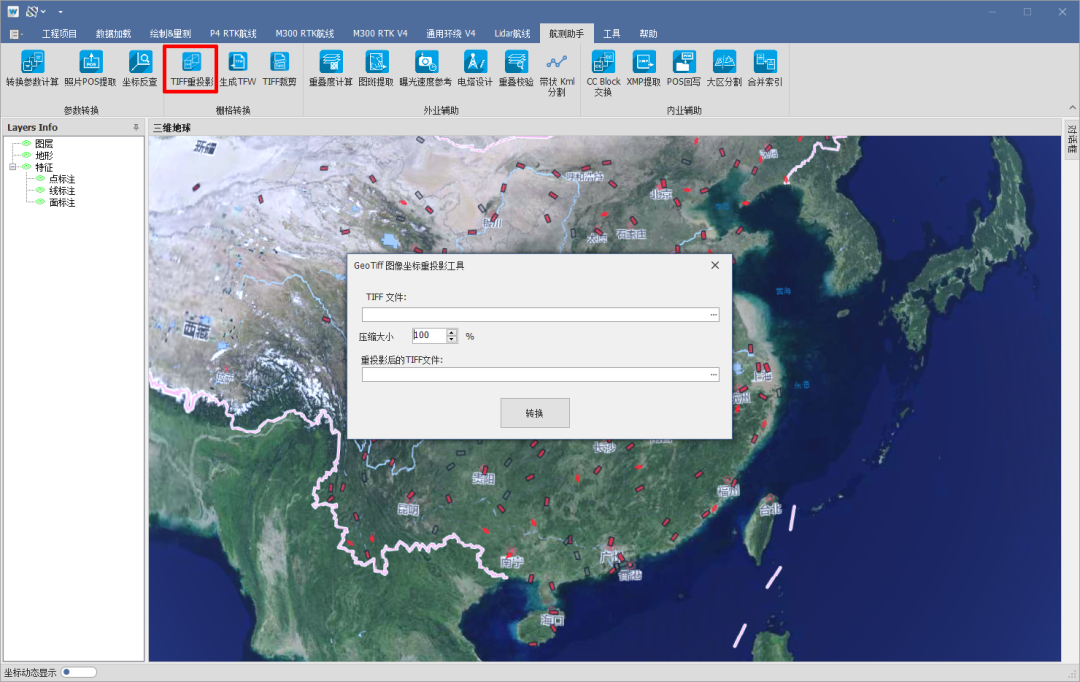Open the POS回写 tool
The height and width of the screenshot is (682, 1080).
683,69
